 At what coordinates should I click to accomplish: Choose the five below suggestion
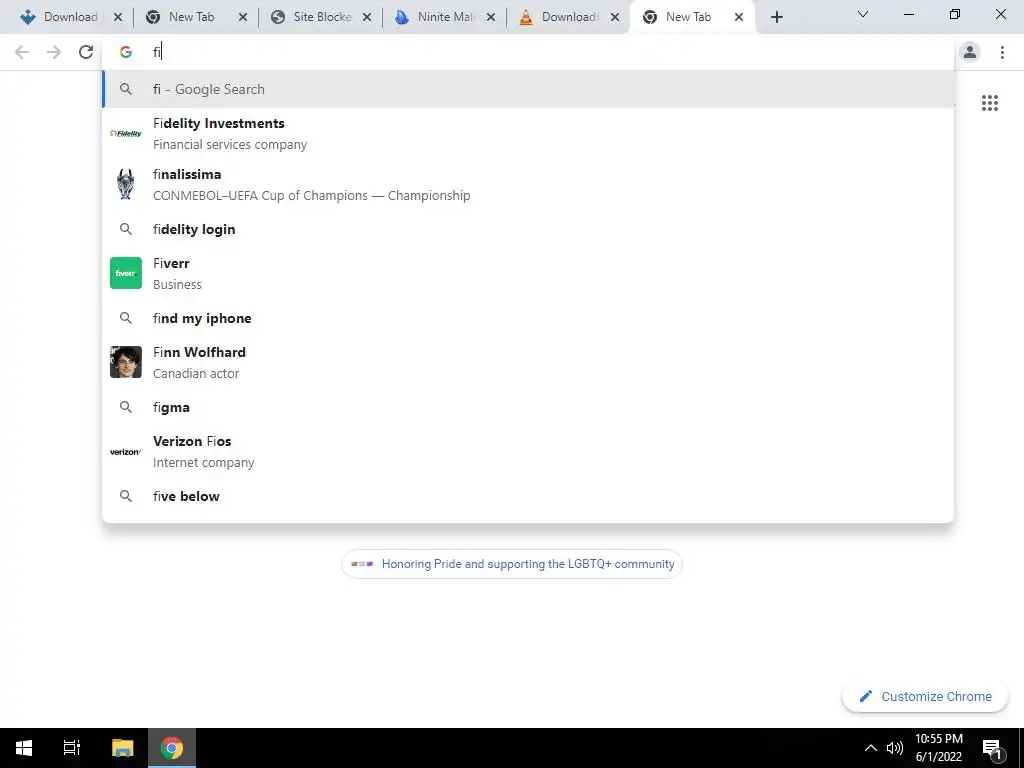tap(528, 496)
